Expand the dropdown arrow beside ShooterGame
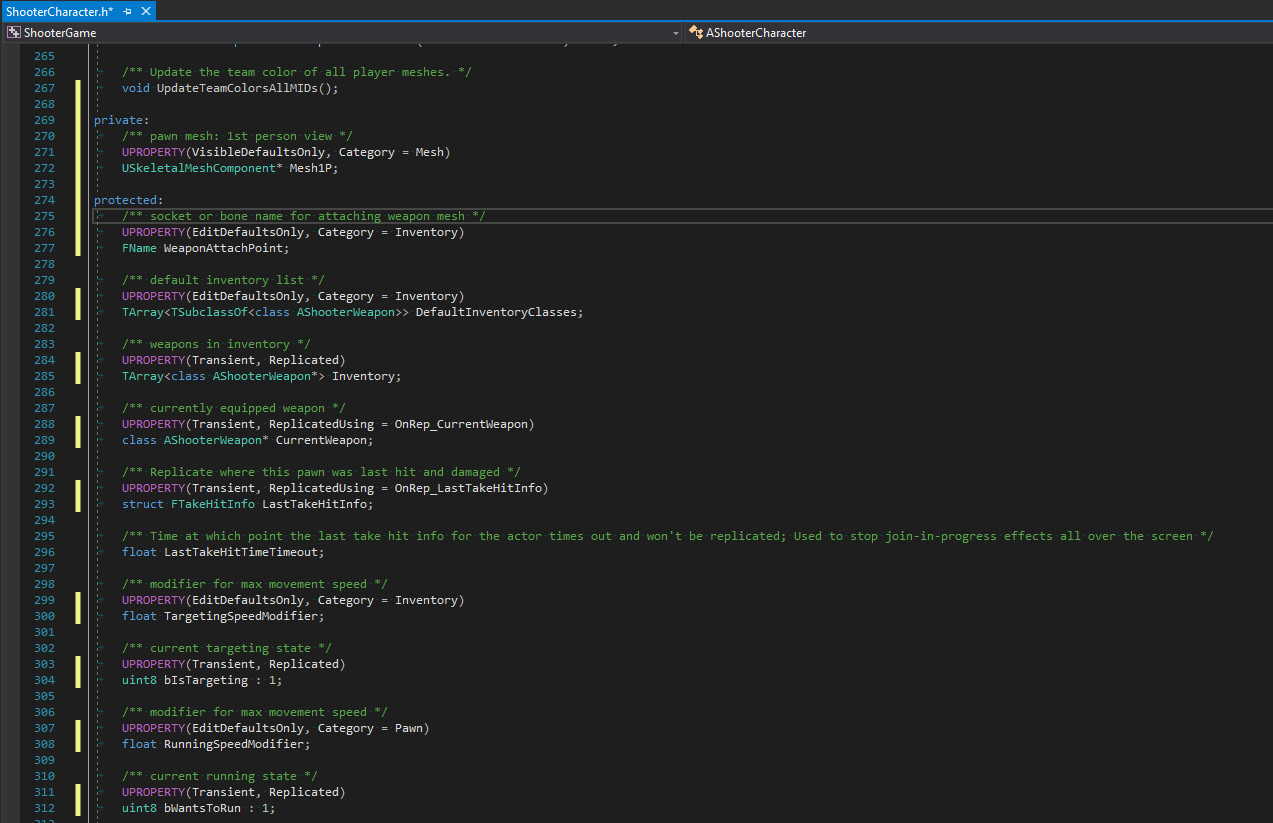 click(676, 32)
